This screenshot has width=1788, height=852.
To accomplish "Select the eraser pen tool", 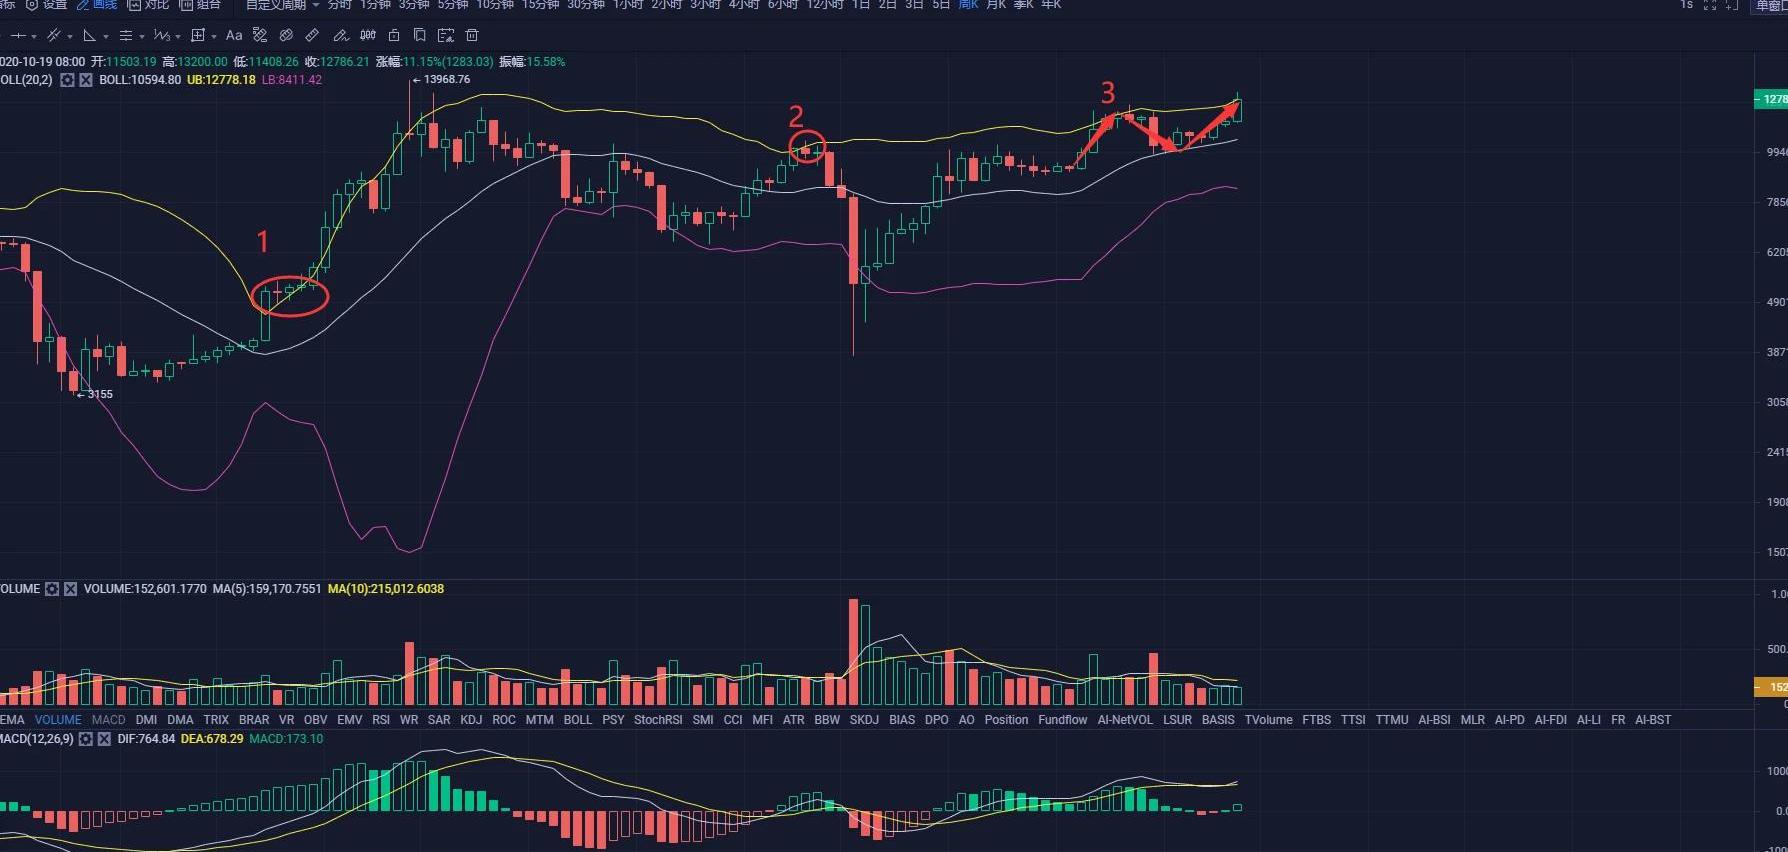I will [x=341, y=35].
